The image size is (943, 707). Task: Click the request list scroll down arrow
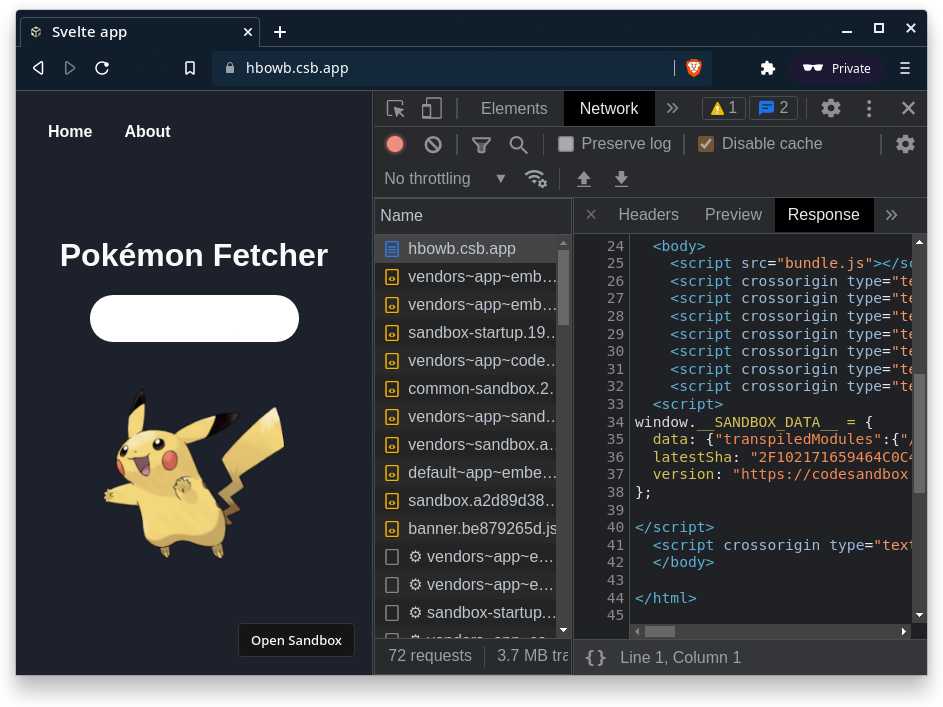pos(564,630)
